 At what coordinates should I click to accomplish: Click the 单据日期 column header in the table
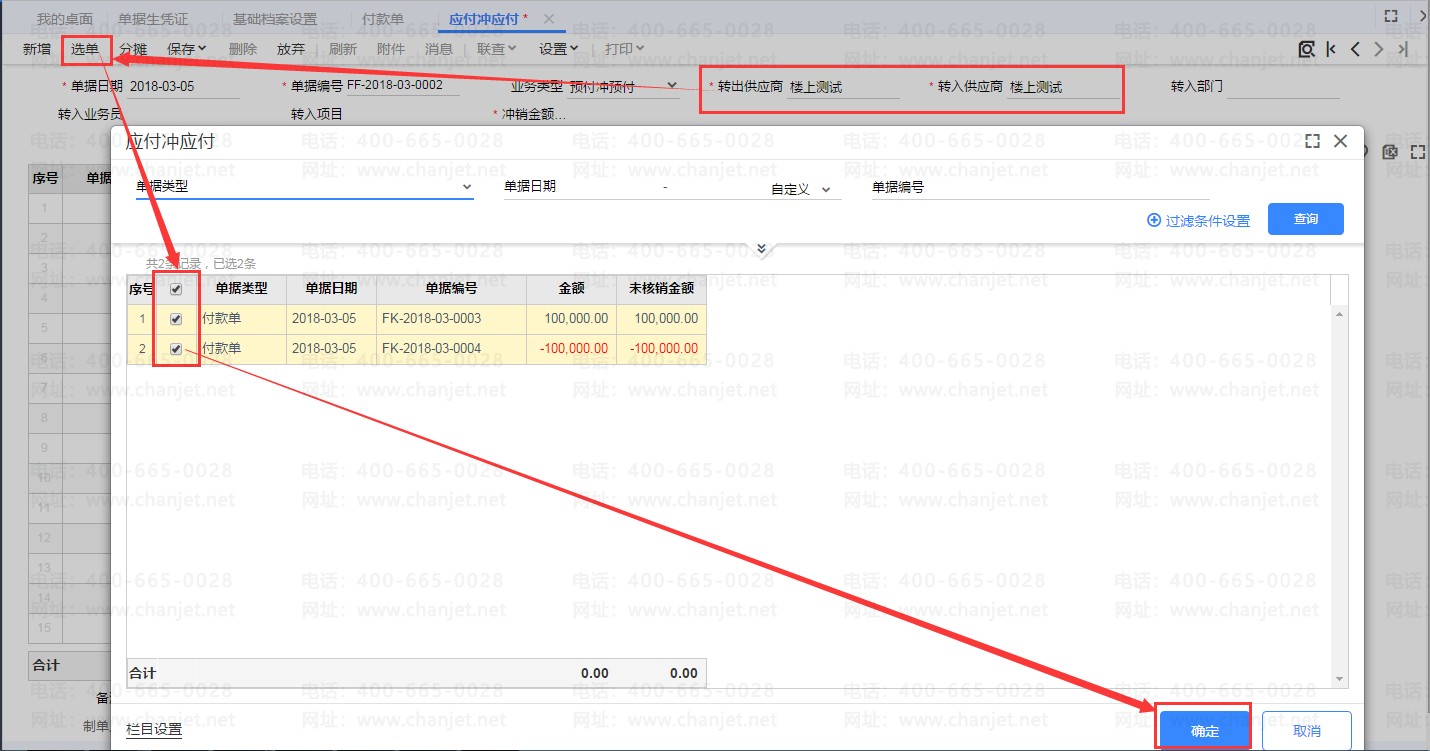[331, 290]
